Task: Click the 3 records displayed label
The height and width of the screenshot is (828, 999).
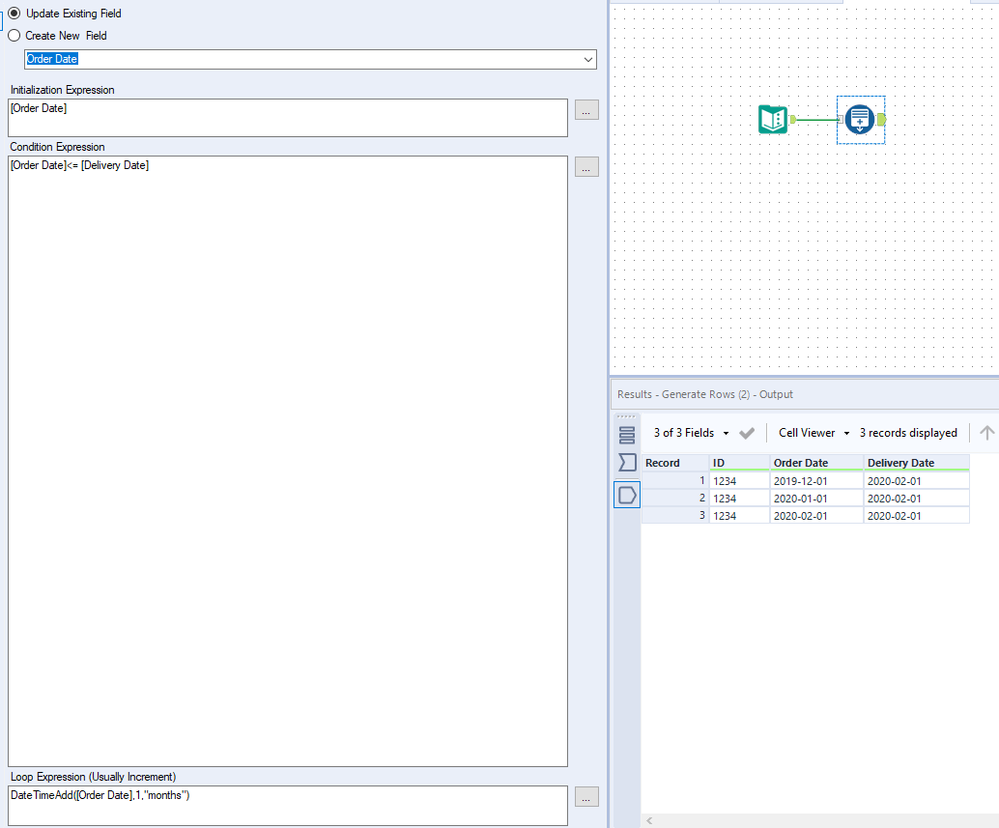Action: (x=908, y=433)
